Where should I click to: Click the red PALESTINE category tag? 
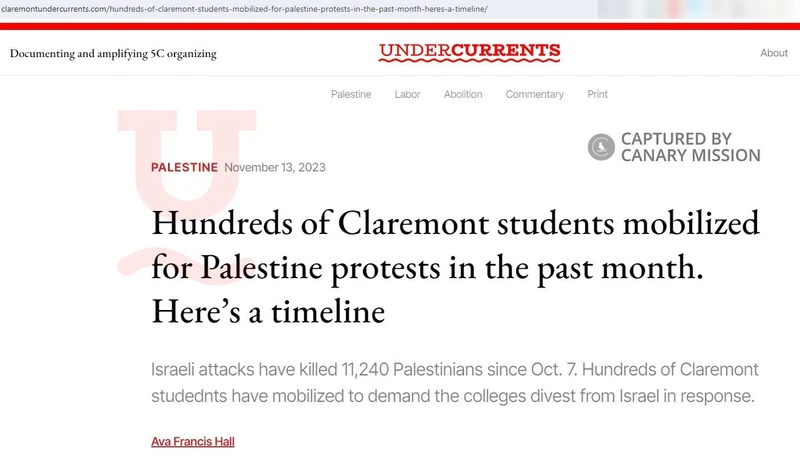184,167
